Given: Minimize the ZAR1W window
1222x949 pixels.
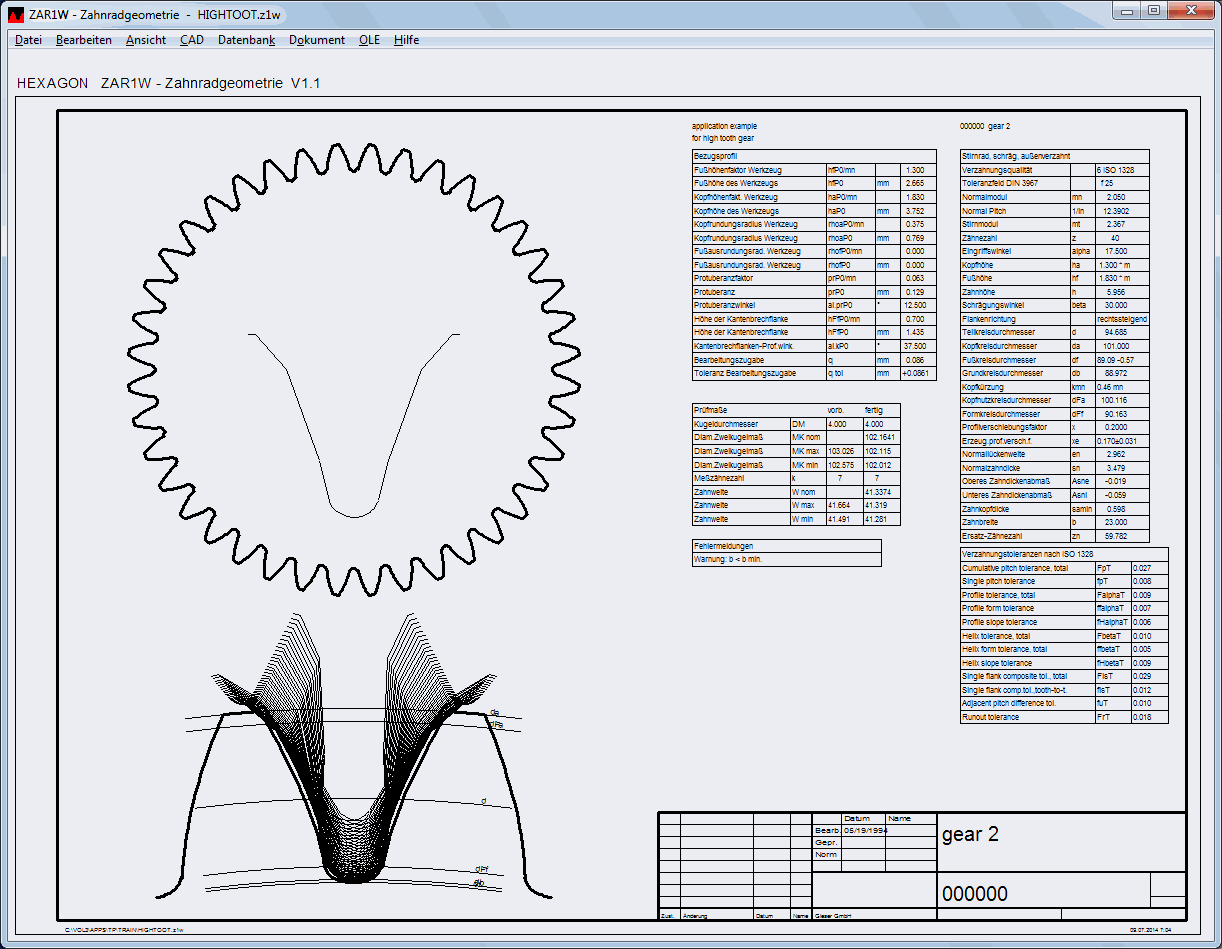Looking at the screenshot, I should pyautogui.click(x=1128, y=10).
